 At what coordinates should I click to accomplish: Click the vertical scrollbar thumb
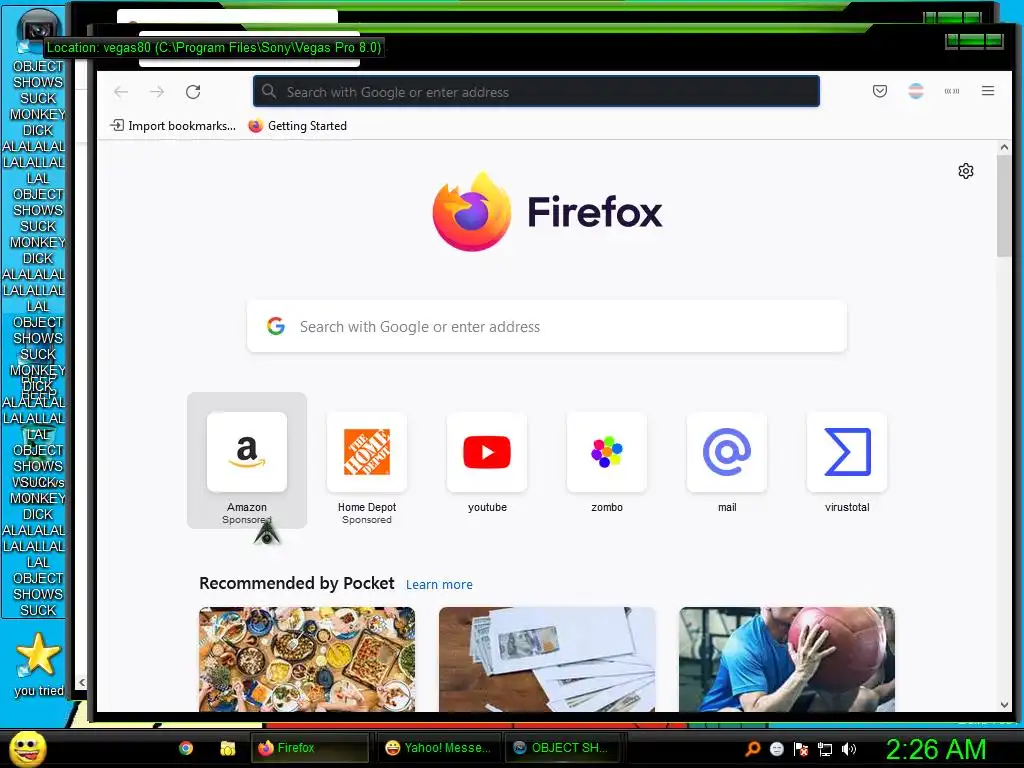point(1004,206)
